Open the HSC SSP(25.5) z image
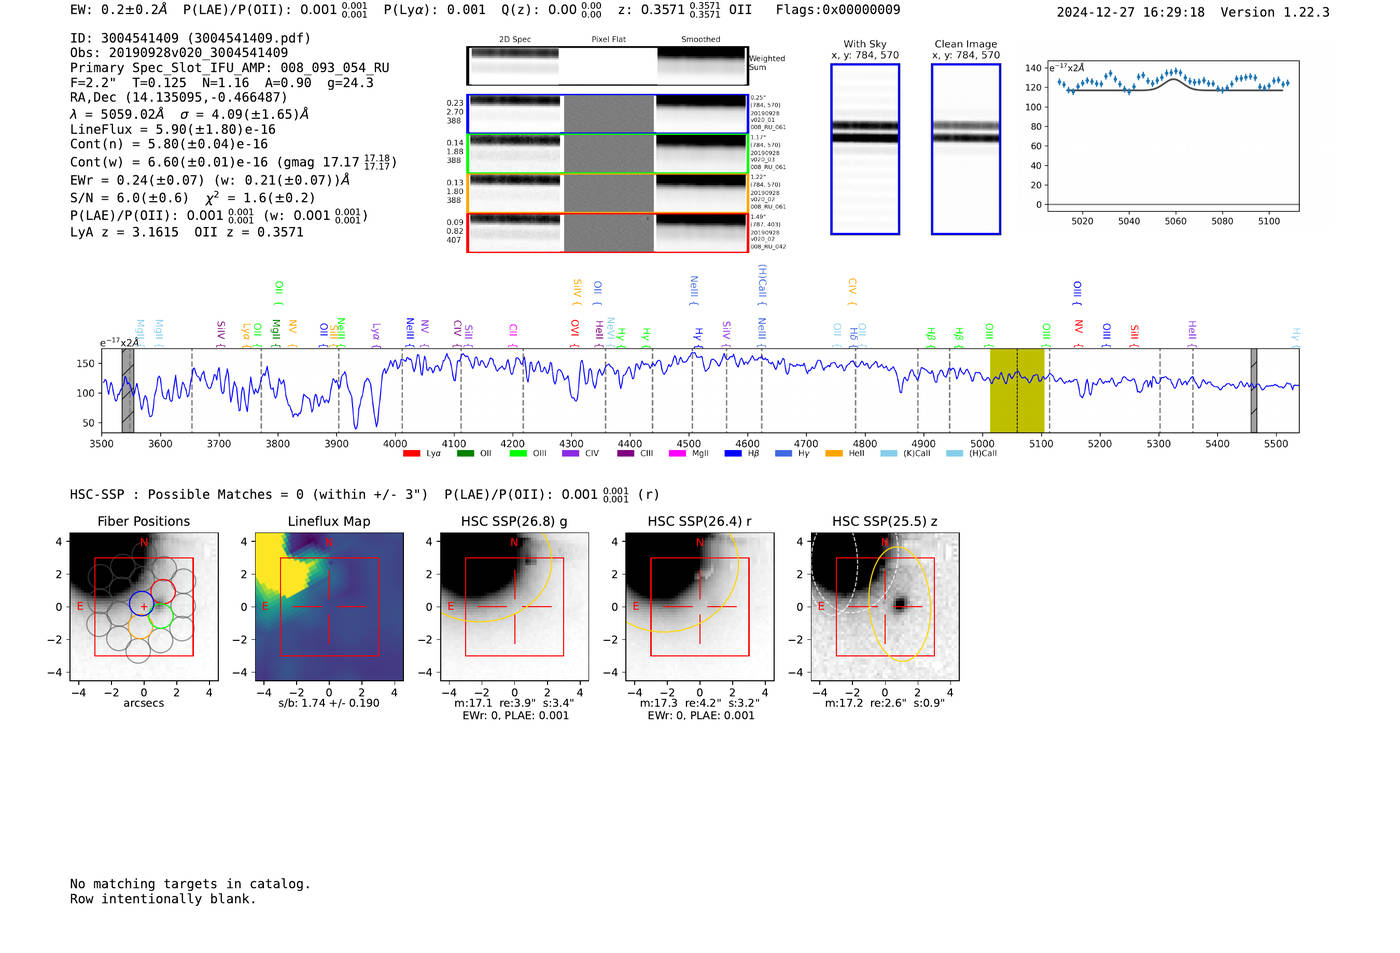 click(x=885, y=607)
